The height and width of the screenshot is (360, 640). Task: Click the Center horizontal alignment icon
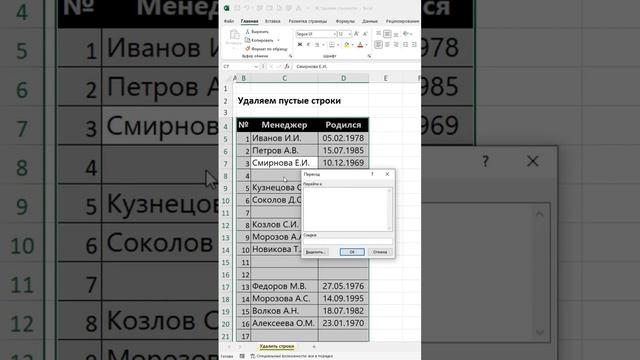387,45
